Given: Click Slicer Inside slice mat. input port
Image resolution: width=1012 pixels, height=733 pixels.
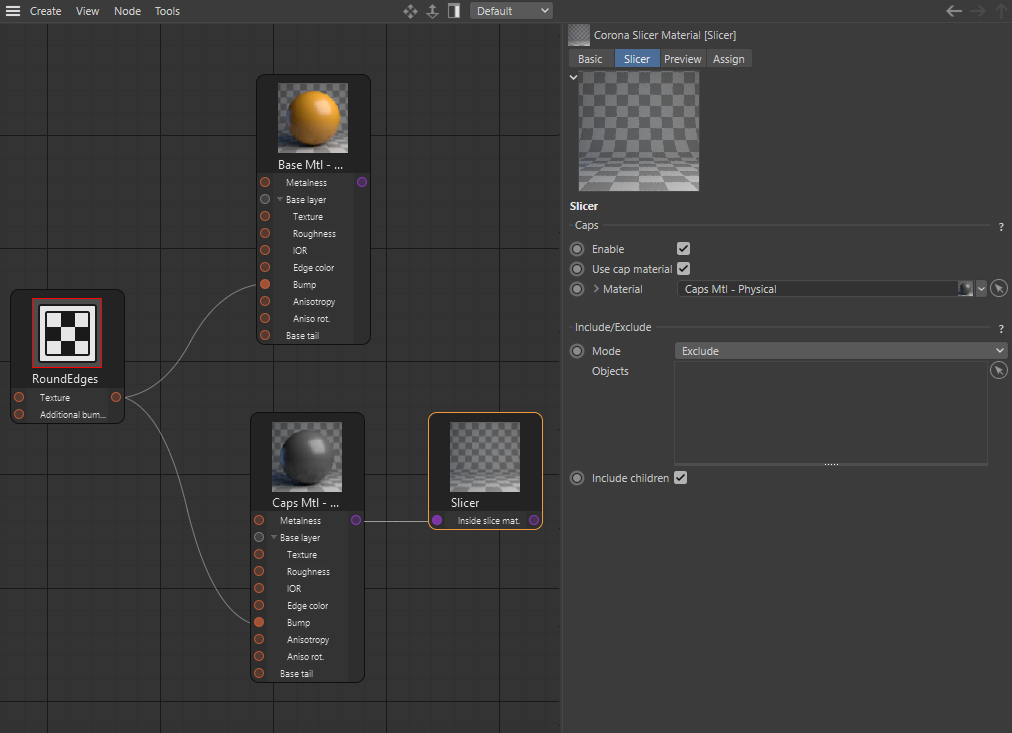Looking at the screenshot, I should (x=437, y=520).
